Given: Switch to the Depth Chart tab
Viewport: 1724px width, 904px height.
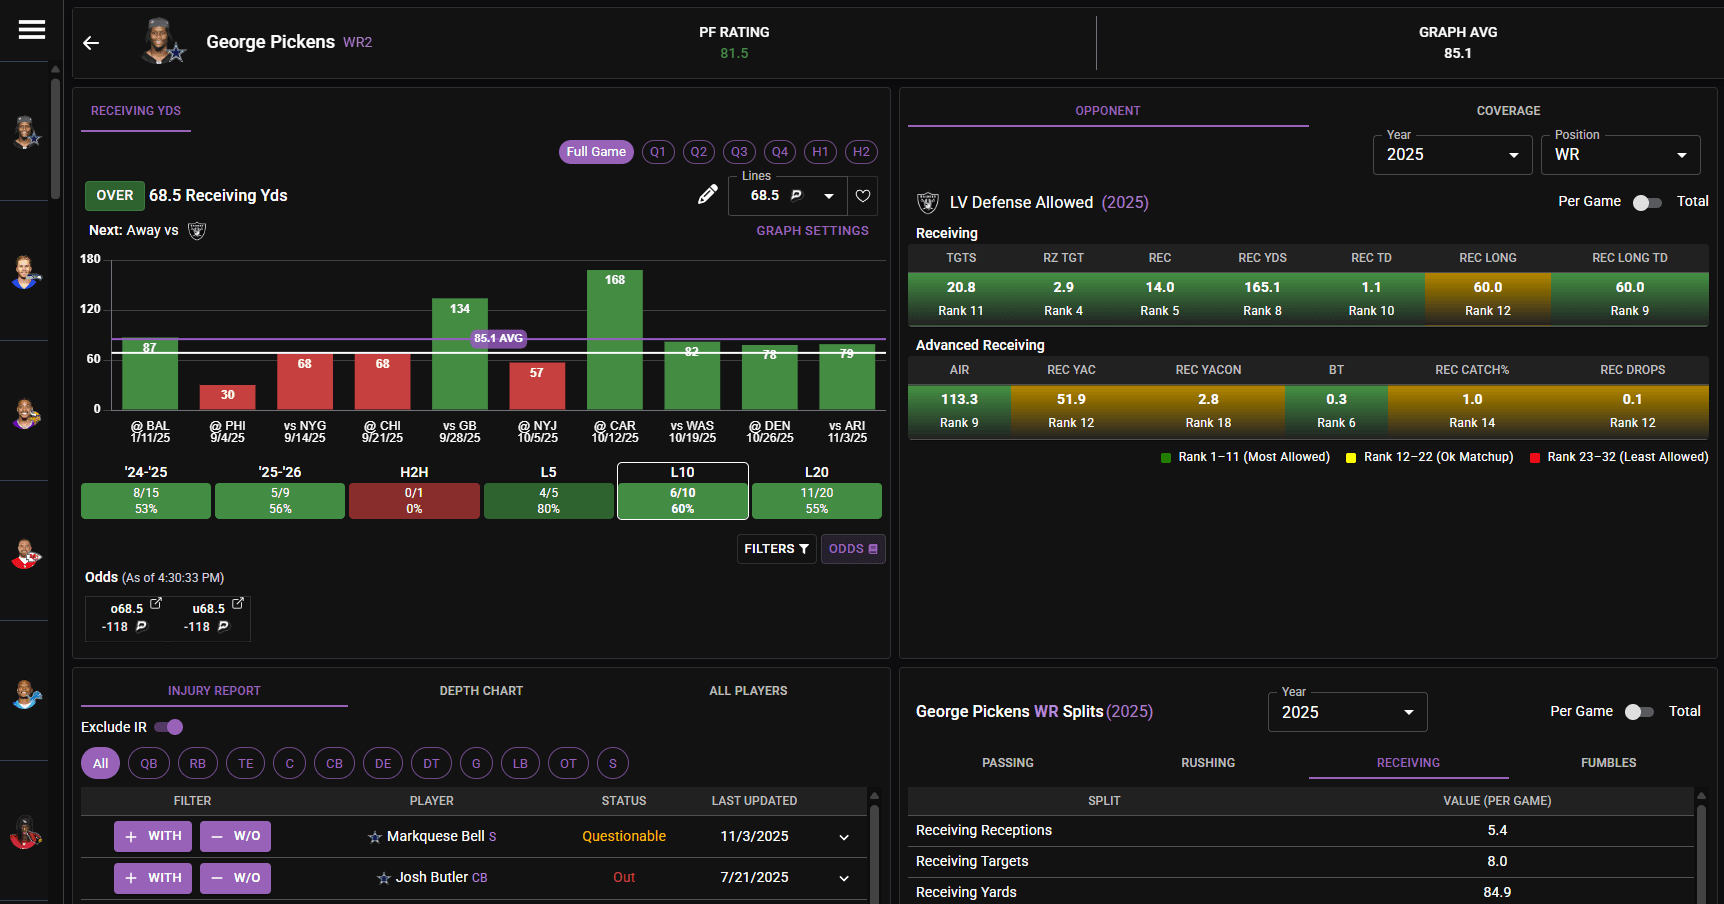Looking at the screenshot, I should 481,690.
